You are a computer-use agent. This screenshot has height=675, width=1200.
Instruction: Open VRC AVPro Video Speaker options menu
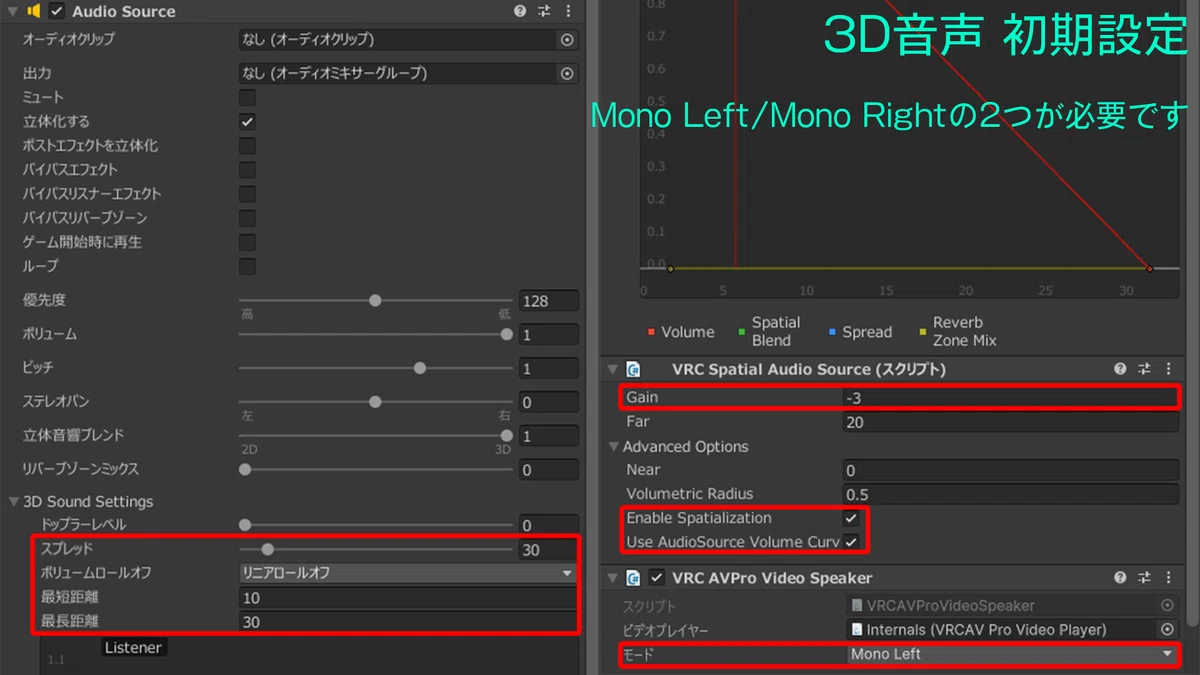coord(1169,577)
